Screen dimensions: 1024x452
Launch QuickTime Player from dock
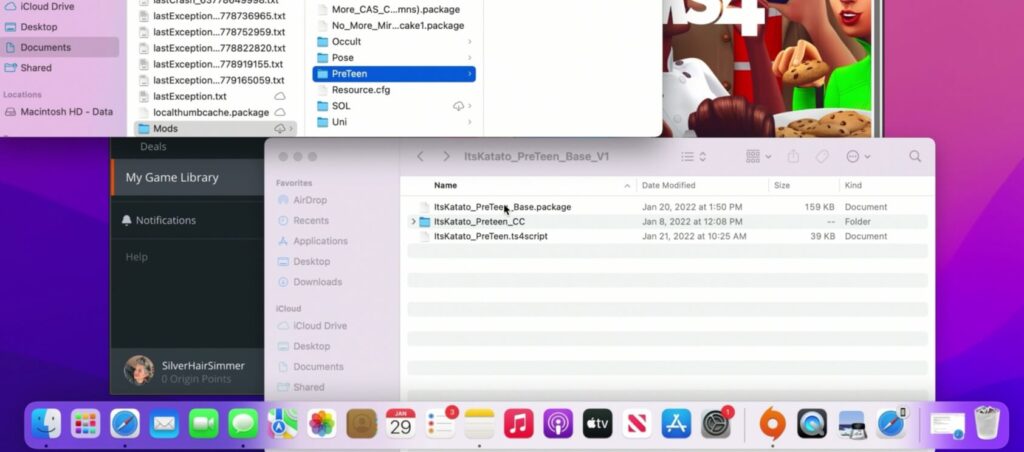(812, 425)
